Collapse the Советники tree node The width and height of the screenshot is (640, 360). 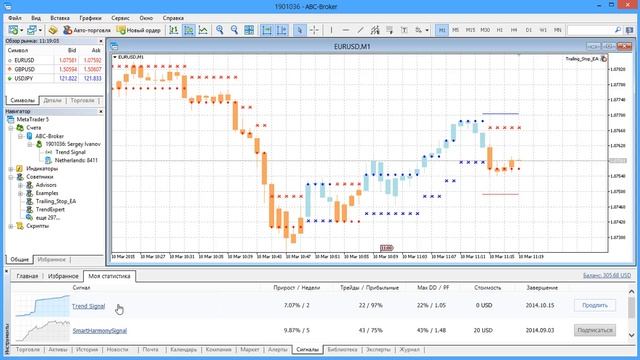click(x=11, y=177)
